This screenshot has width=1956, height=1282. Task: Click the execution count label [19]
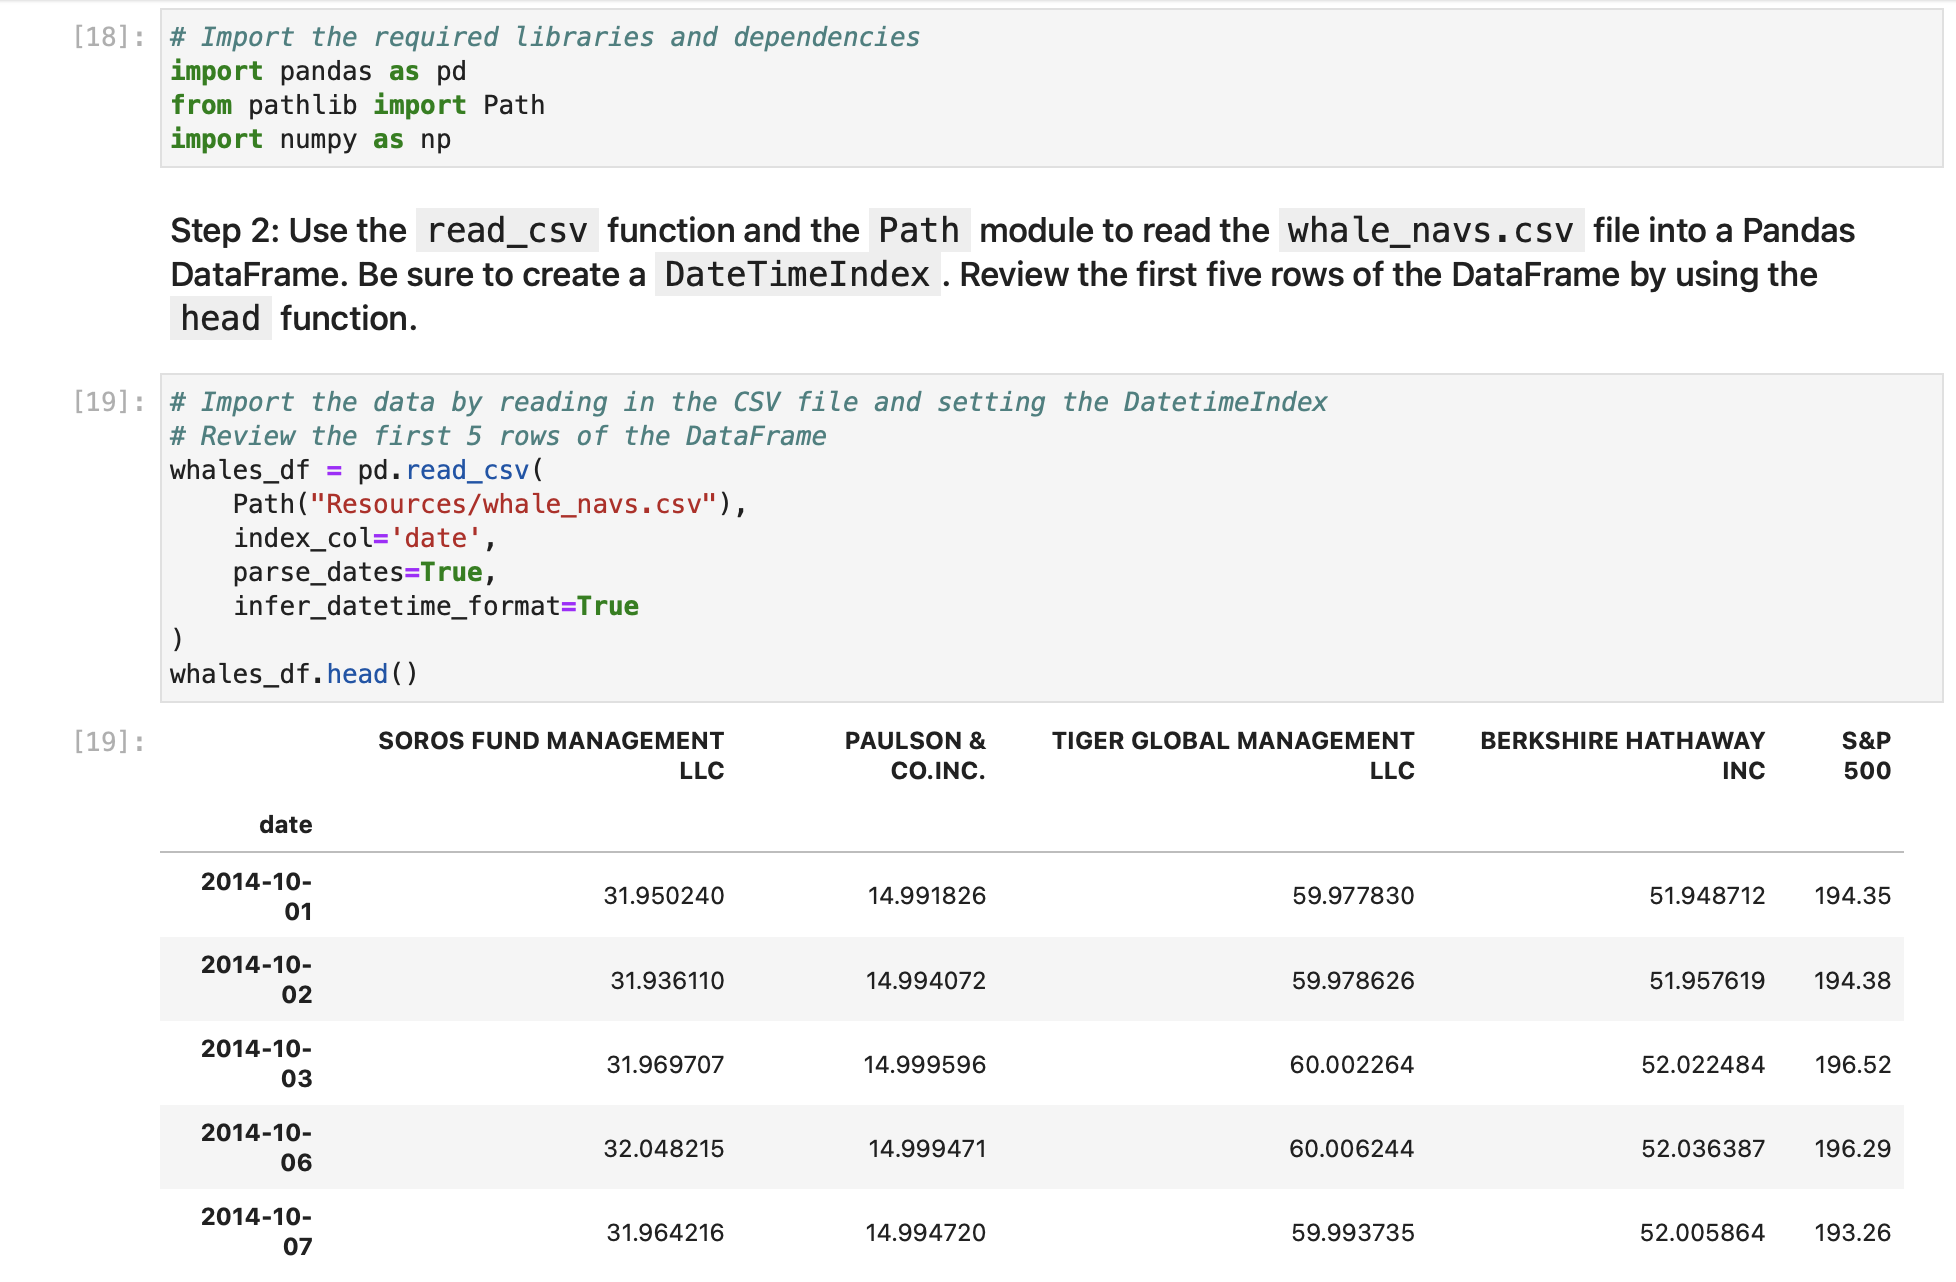(x=101, y=401)
